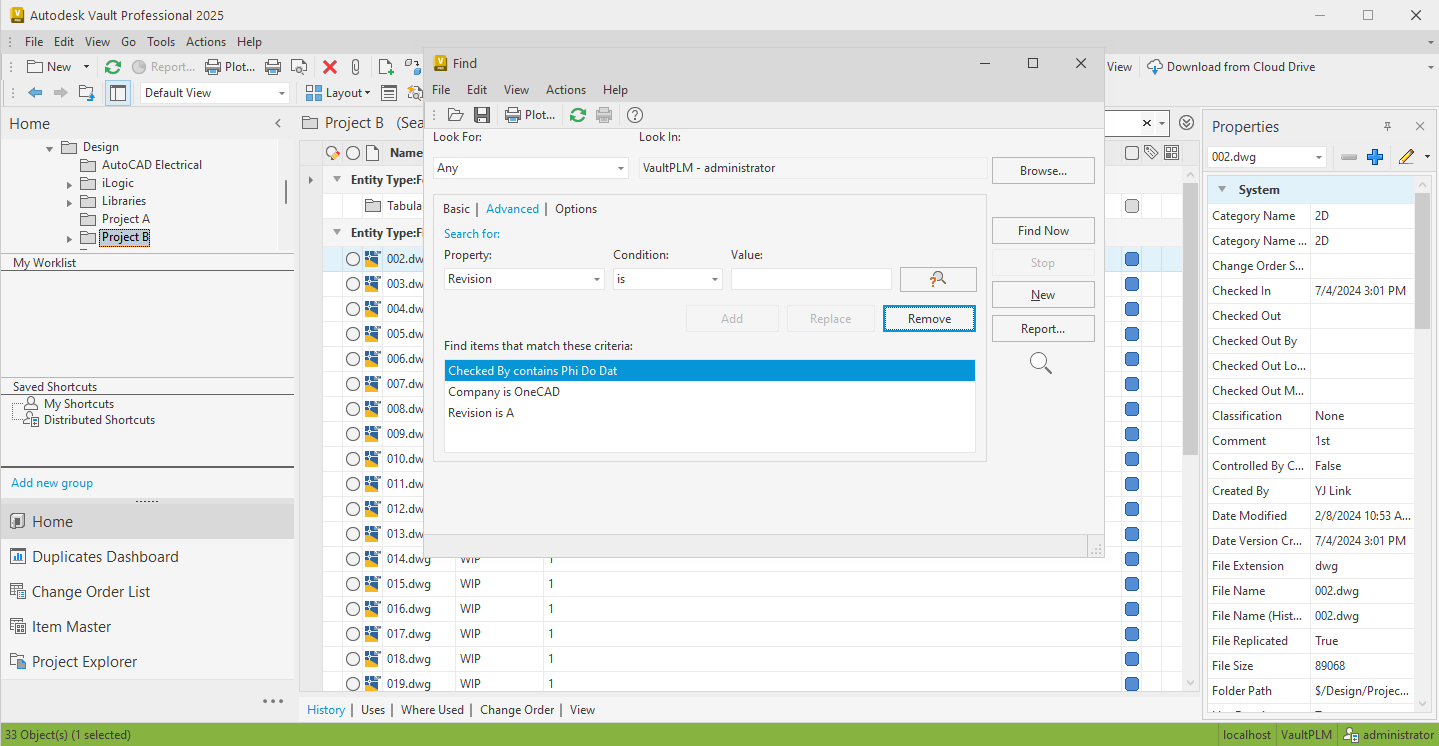The height and width of the screenshot is (746, 1439).
Task: Toggle the blue checkbox in the 019.dwg row
Action: (1132, 684)
